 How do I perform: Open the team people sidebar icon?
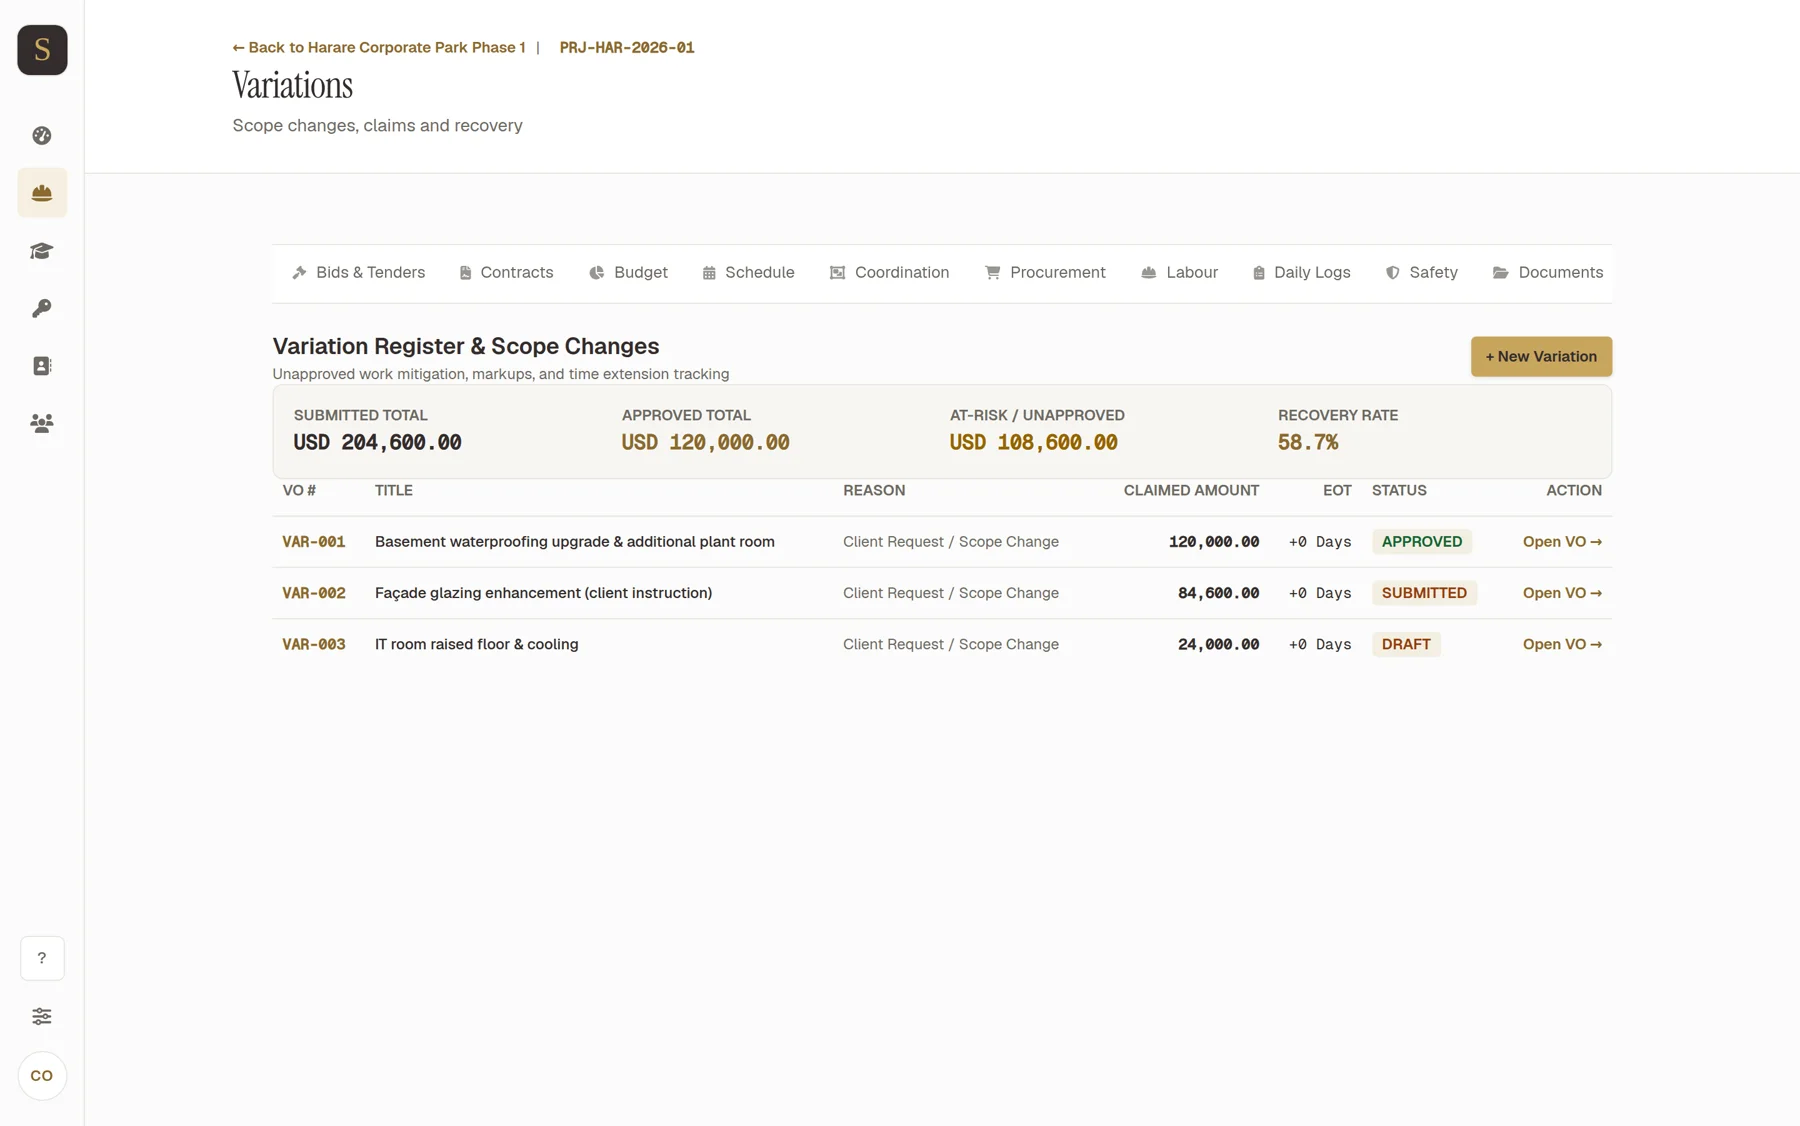pyautogui.click(x=42, y=423)
